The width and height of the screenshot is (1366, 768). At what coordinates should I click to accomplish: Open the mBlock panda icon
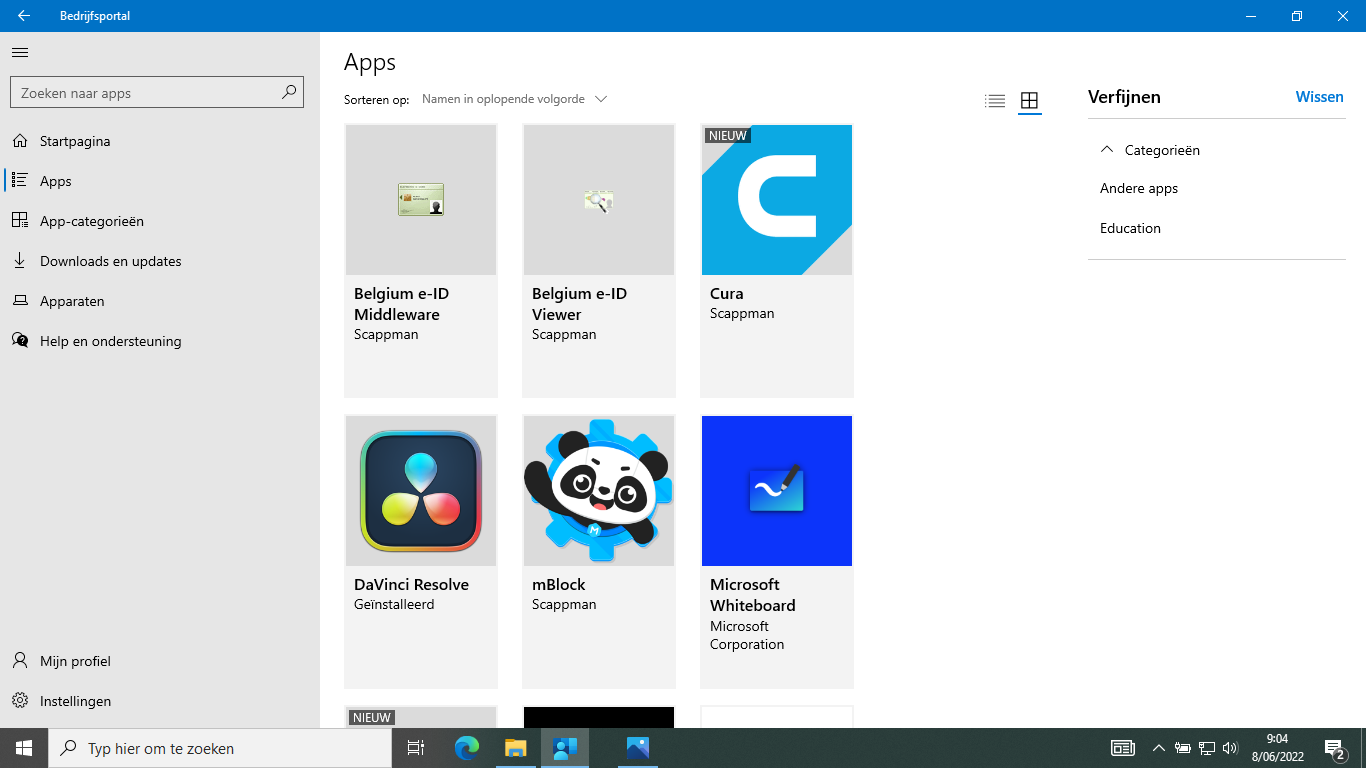click(x=599, y=491)
